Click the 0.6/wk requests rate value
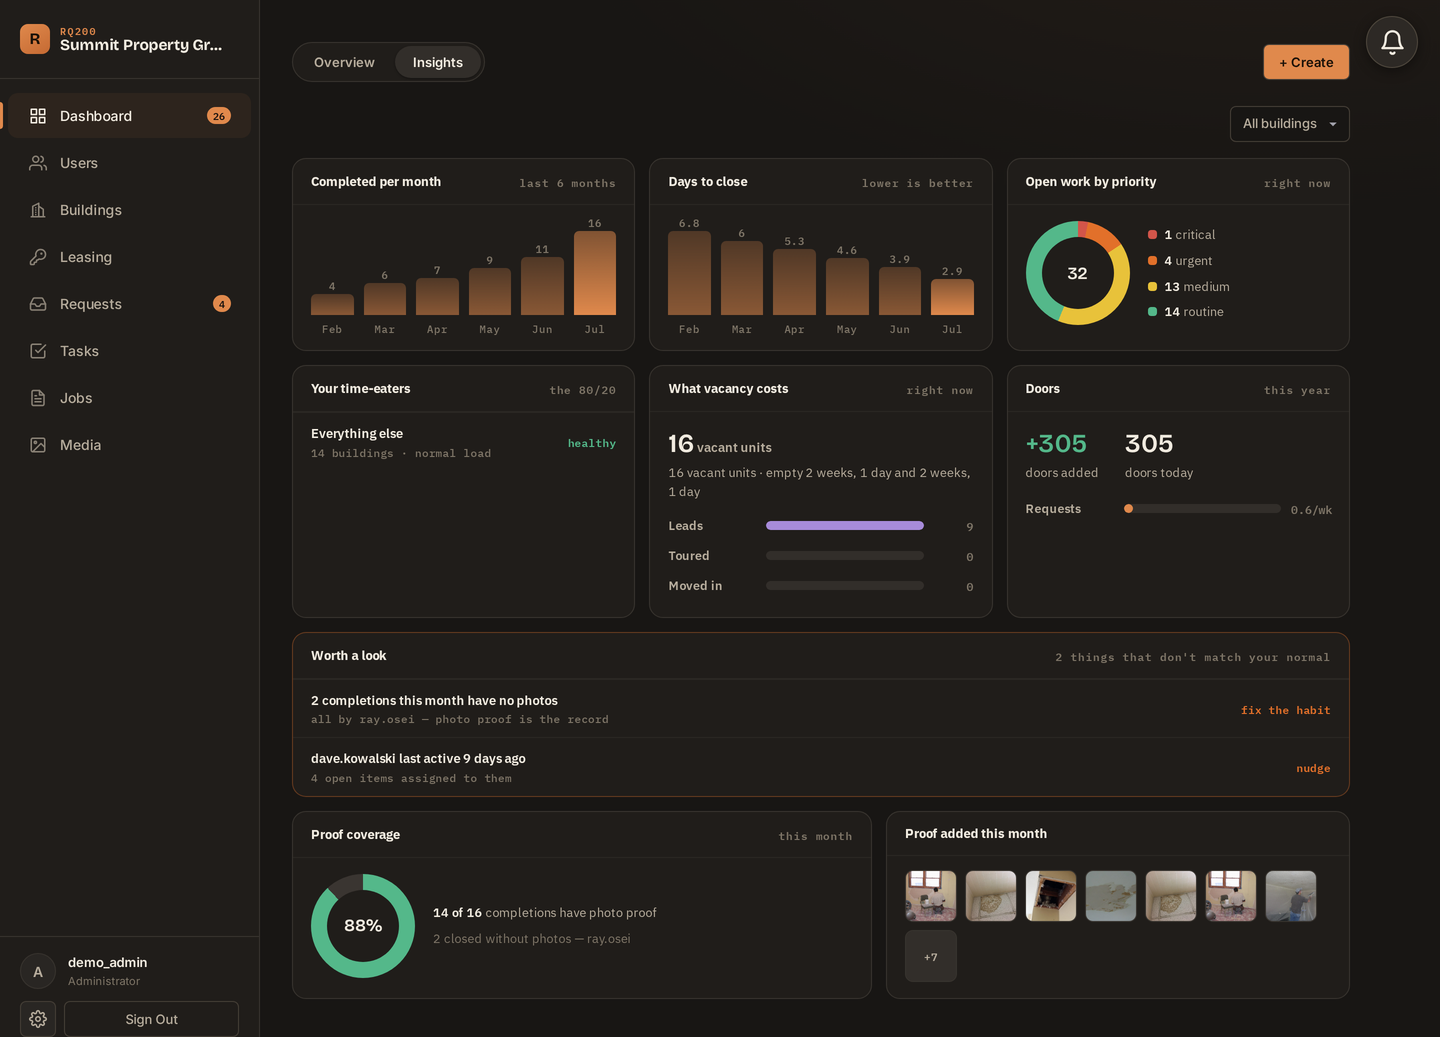The width and height of the screenshot is (1440, 1037). [1311, 510]
